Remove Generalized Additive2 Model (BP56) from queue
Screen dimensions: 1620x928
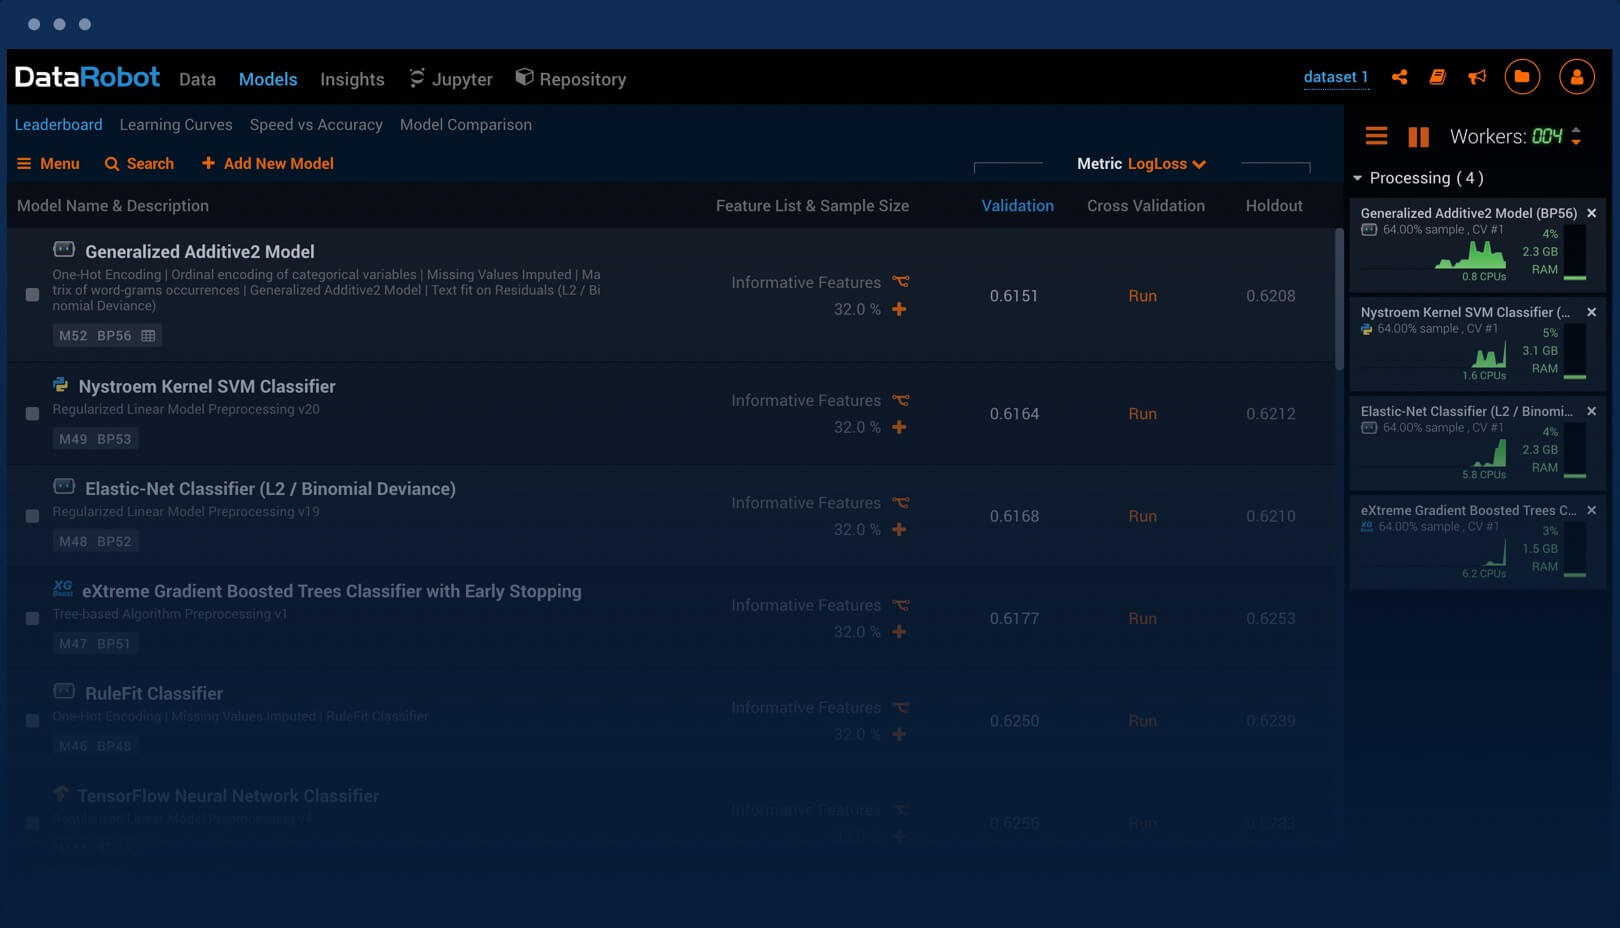[1591, 213]
